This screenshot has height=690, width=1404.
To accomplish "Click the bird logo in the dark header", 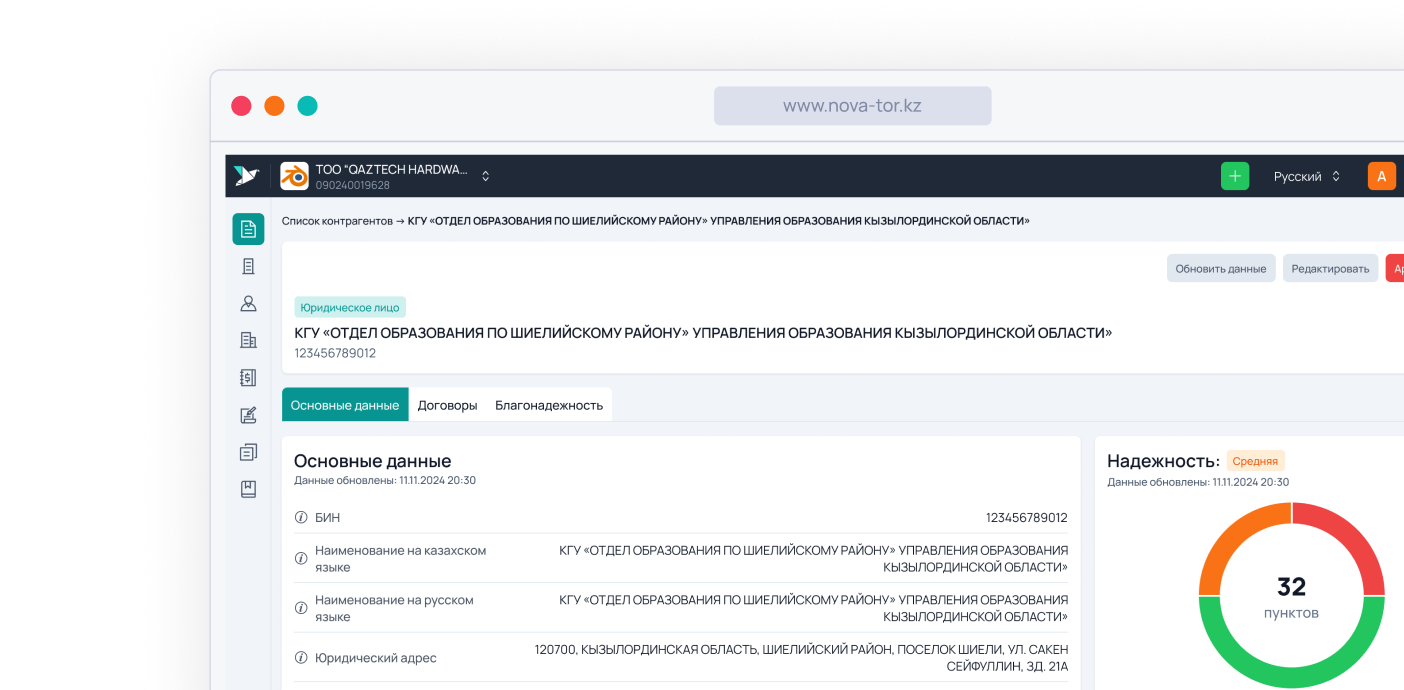I will click(246, 176).
